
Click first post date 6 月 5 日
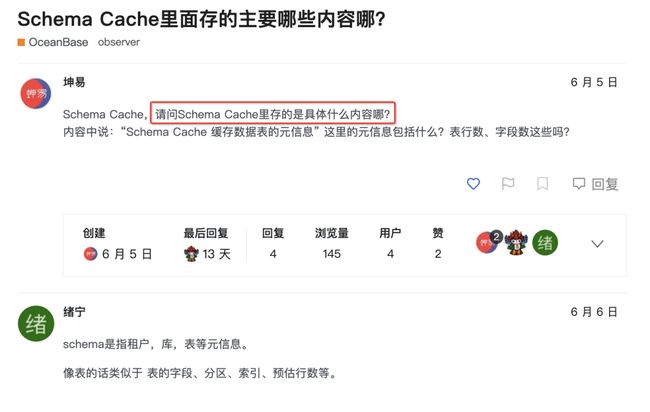[594, 82]
